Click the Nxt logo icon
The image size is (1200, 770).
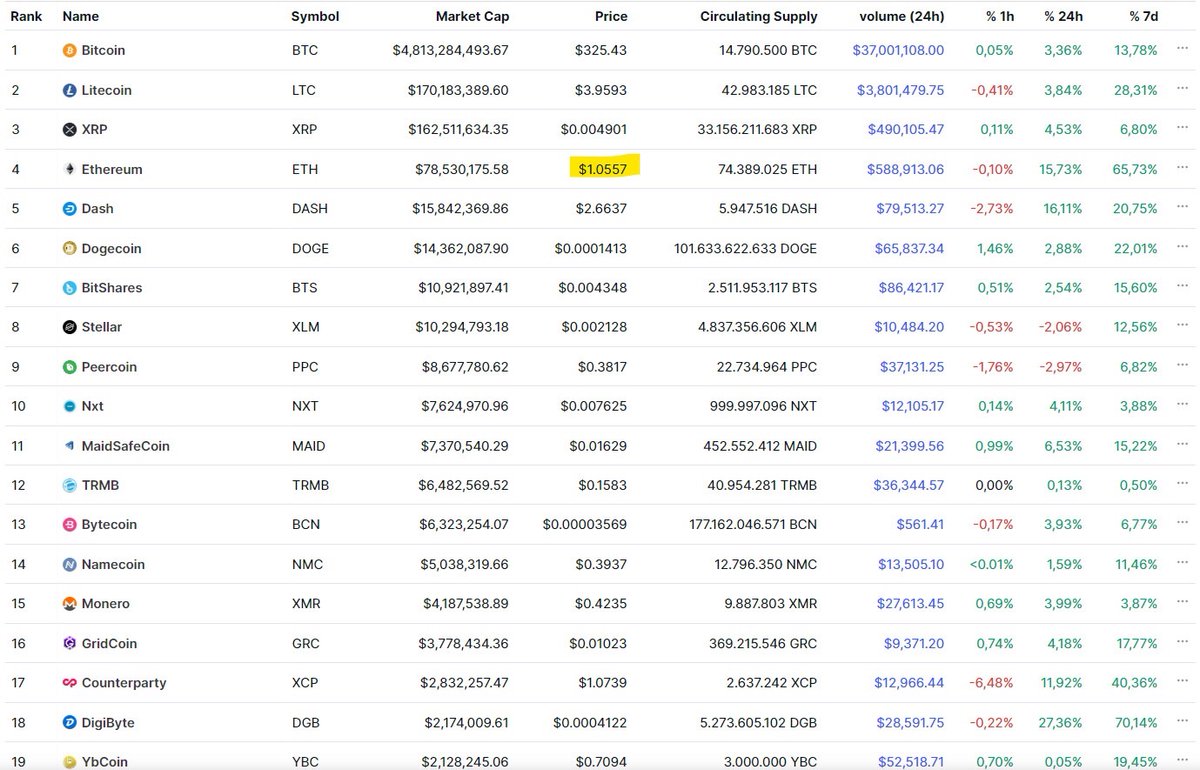pyautogui.click(x=70, y=406)
